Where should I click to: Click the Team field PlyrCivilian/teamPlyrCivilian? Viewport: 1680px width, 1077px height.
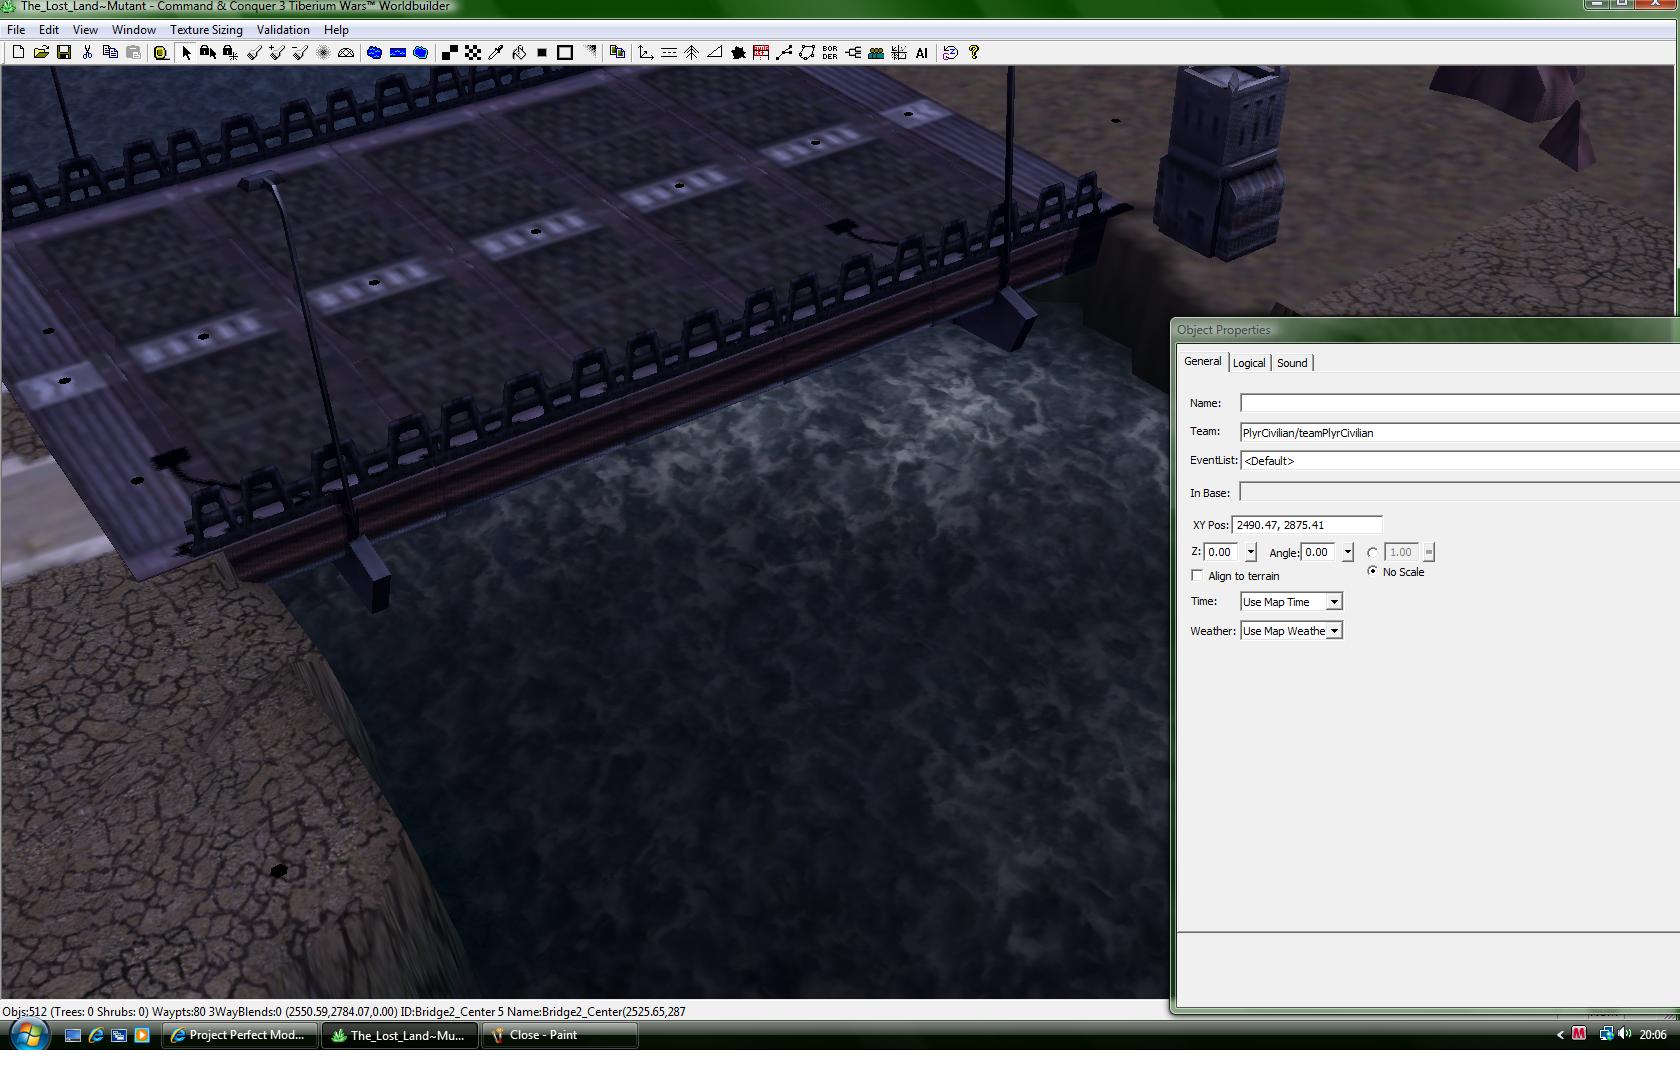[x=1460, y=432]
